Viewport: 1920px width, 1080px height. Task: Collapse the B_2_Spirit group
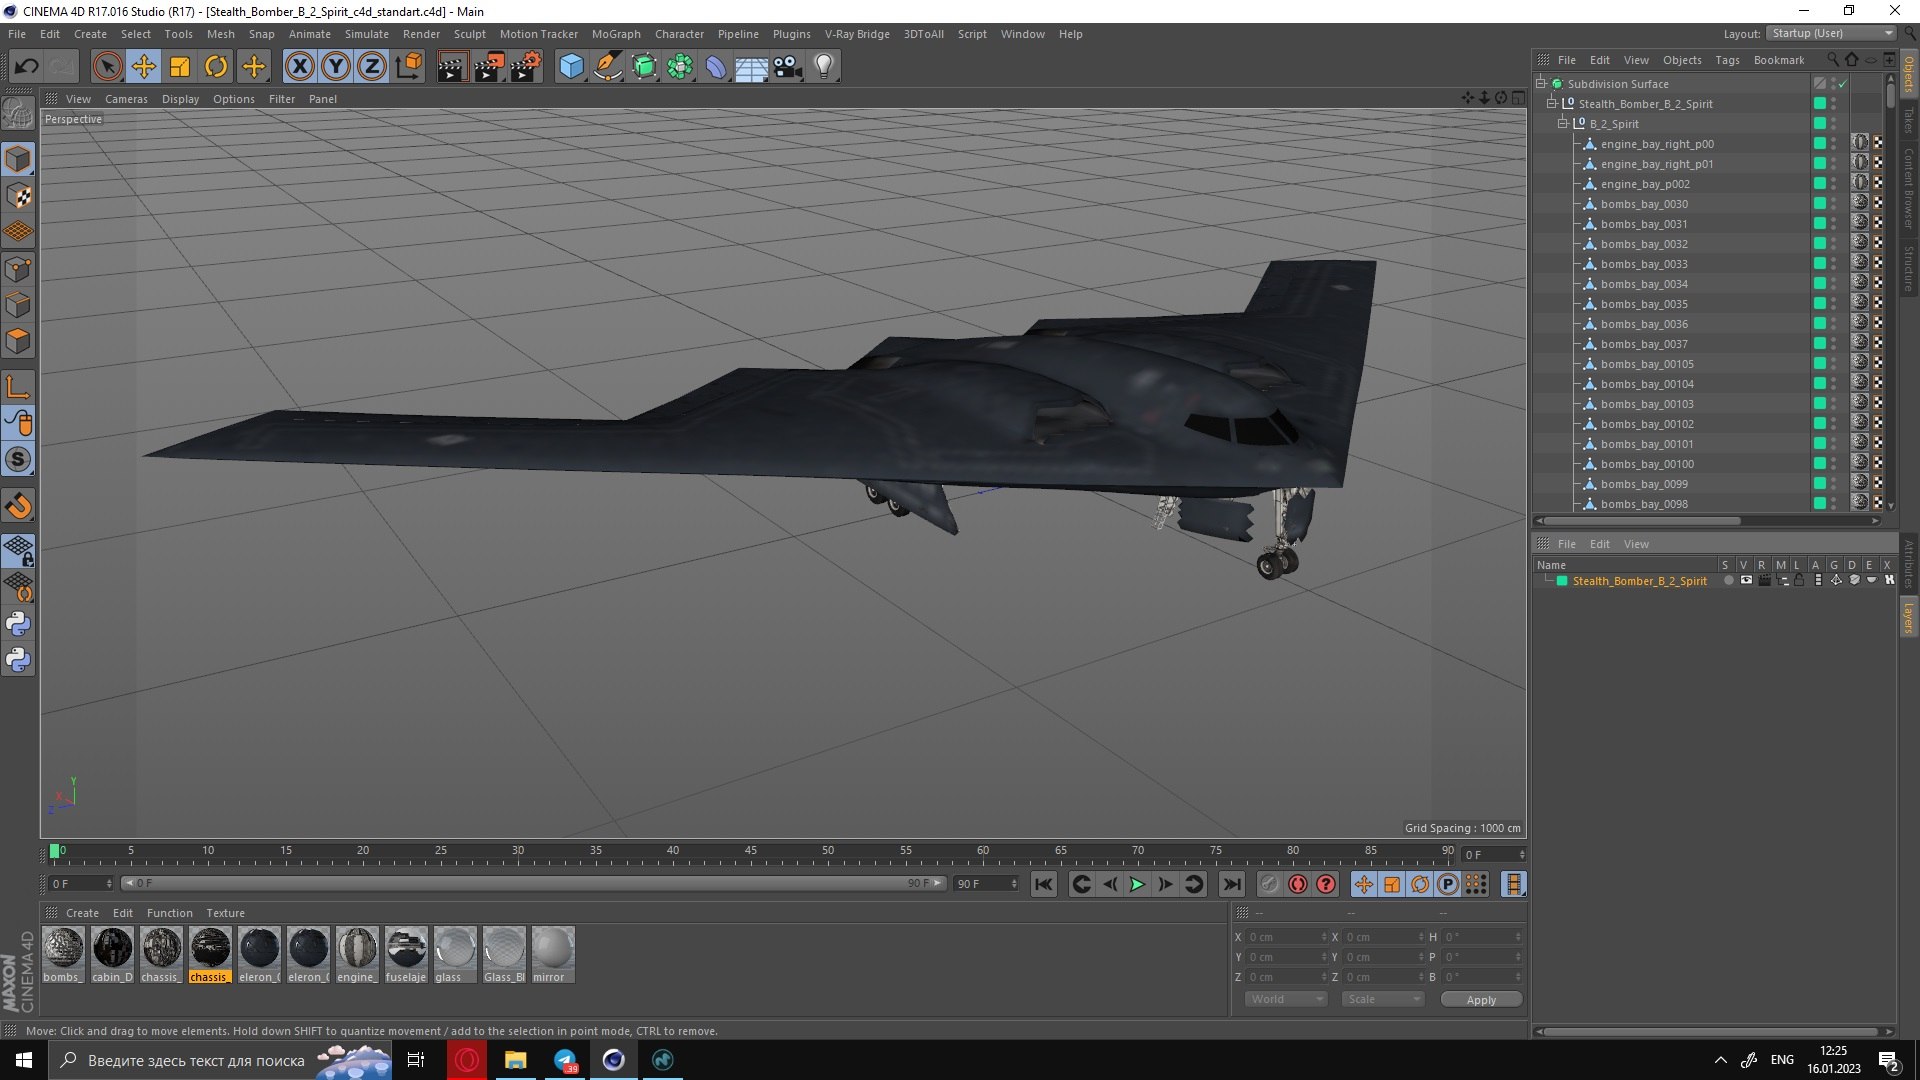coord(1563,124)
